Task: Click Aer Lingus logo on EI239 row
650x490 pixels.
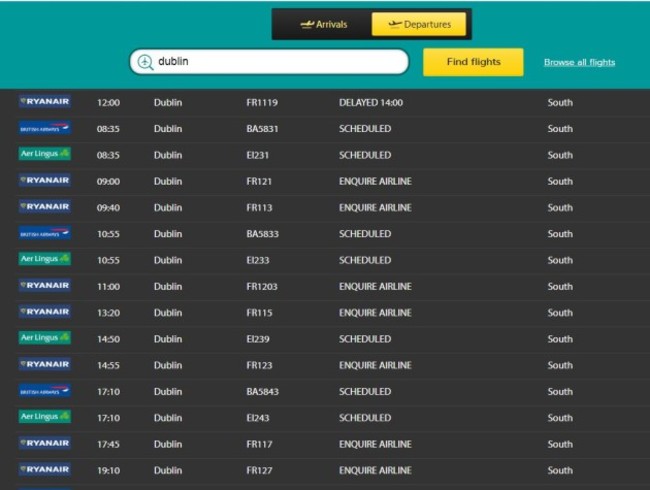Action: coord(45,338)
